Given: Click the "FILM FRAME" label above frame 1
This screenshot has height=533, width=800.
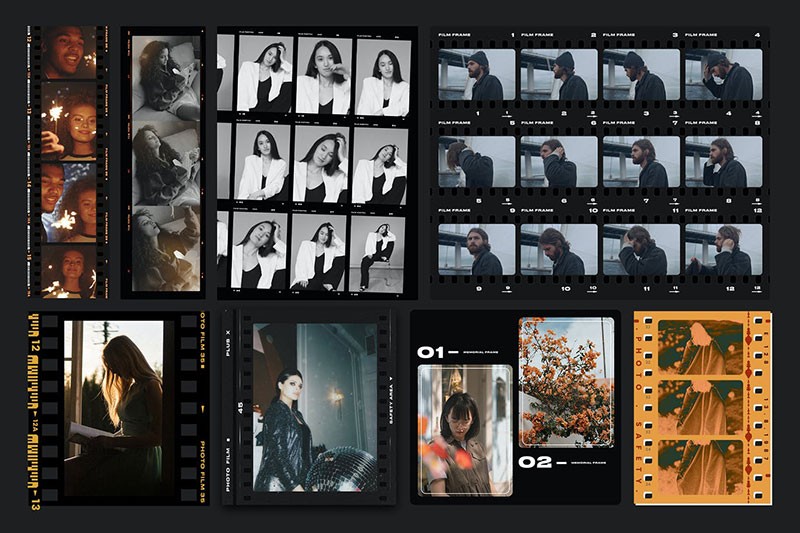Looking at the screenshot, I should (454, 35).
